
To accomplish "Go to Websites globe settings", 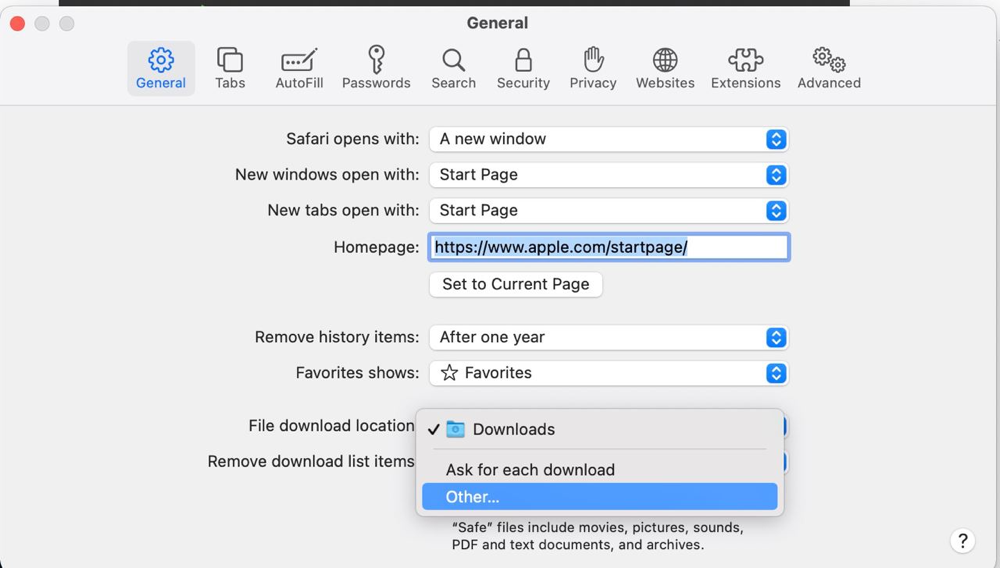I will tap(665, 68).
